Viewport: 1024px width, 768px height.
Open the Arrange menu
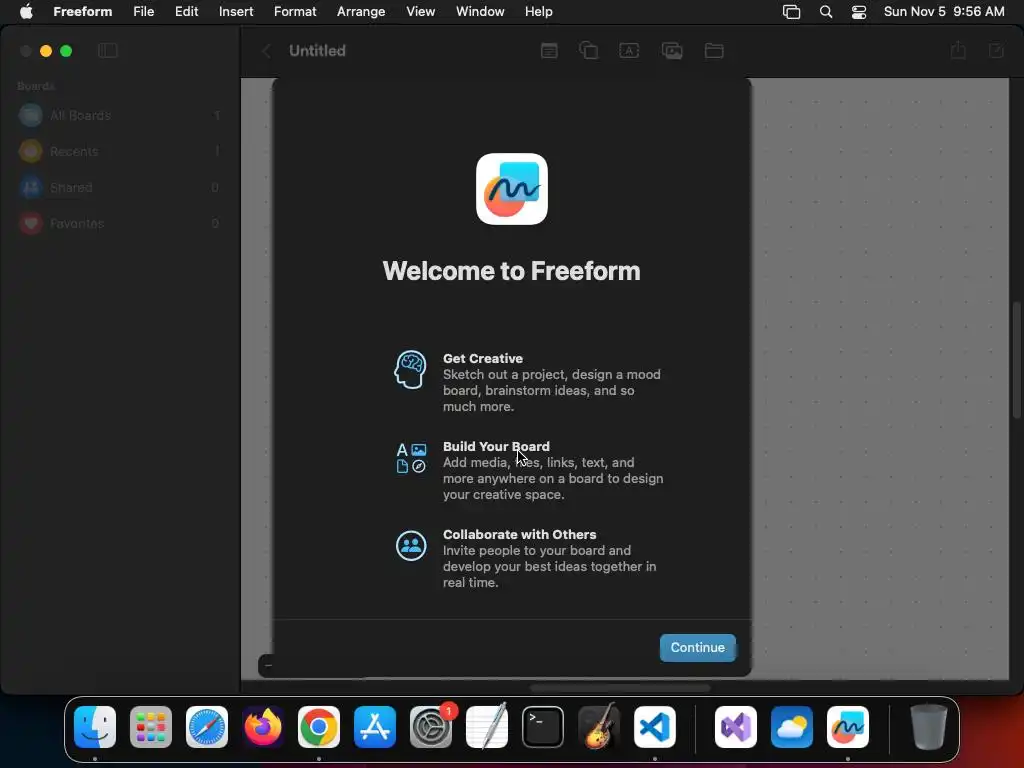[360, 11]
